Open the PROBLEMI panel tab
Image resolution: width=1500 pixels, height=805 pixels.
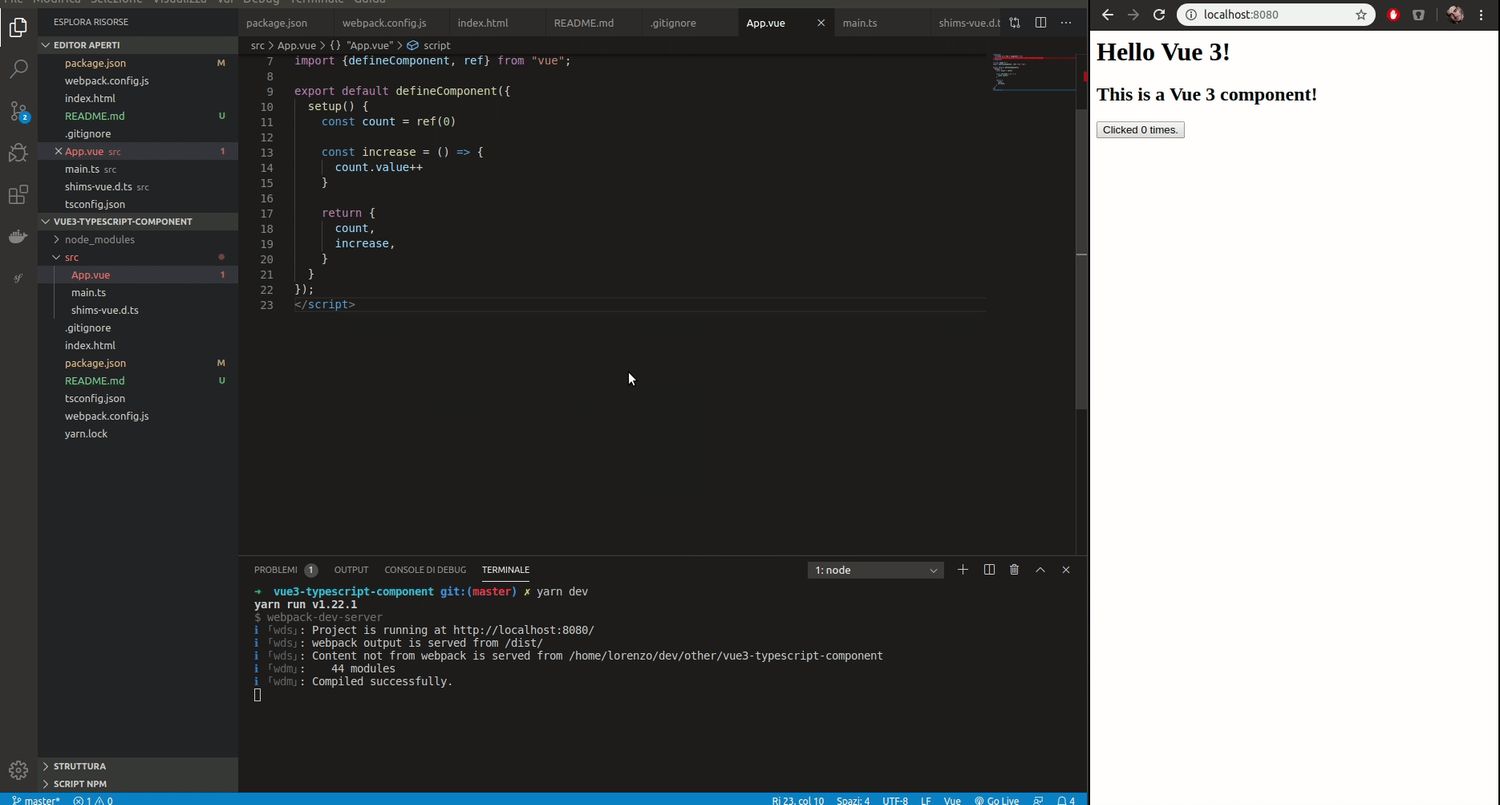coord(284,570)
